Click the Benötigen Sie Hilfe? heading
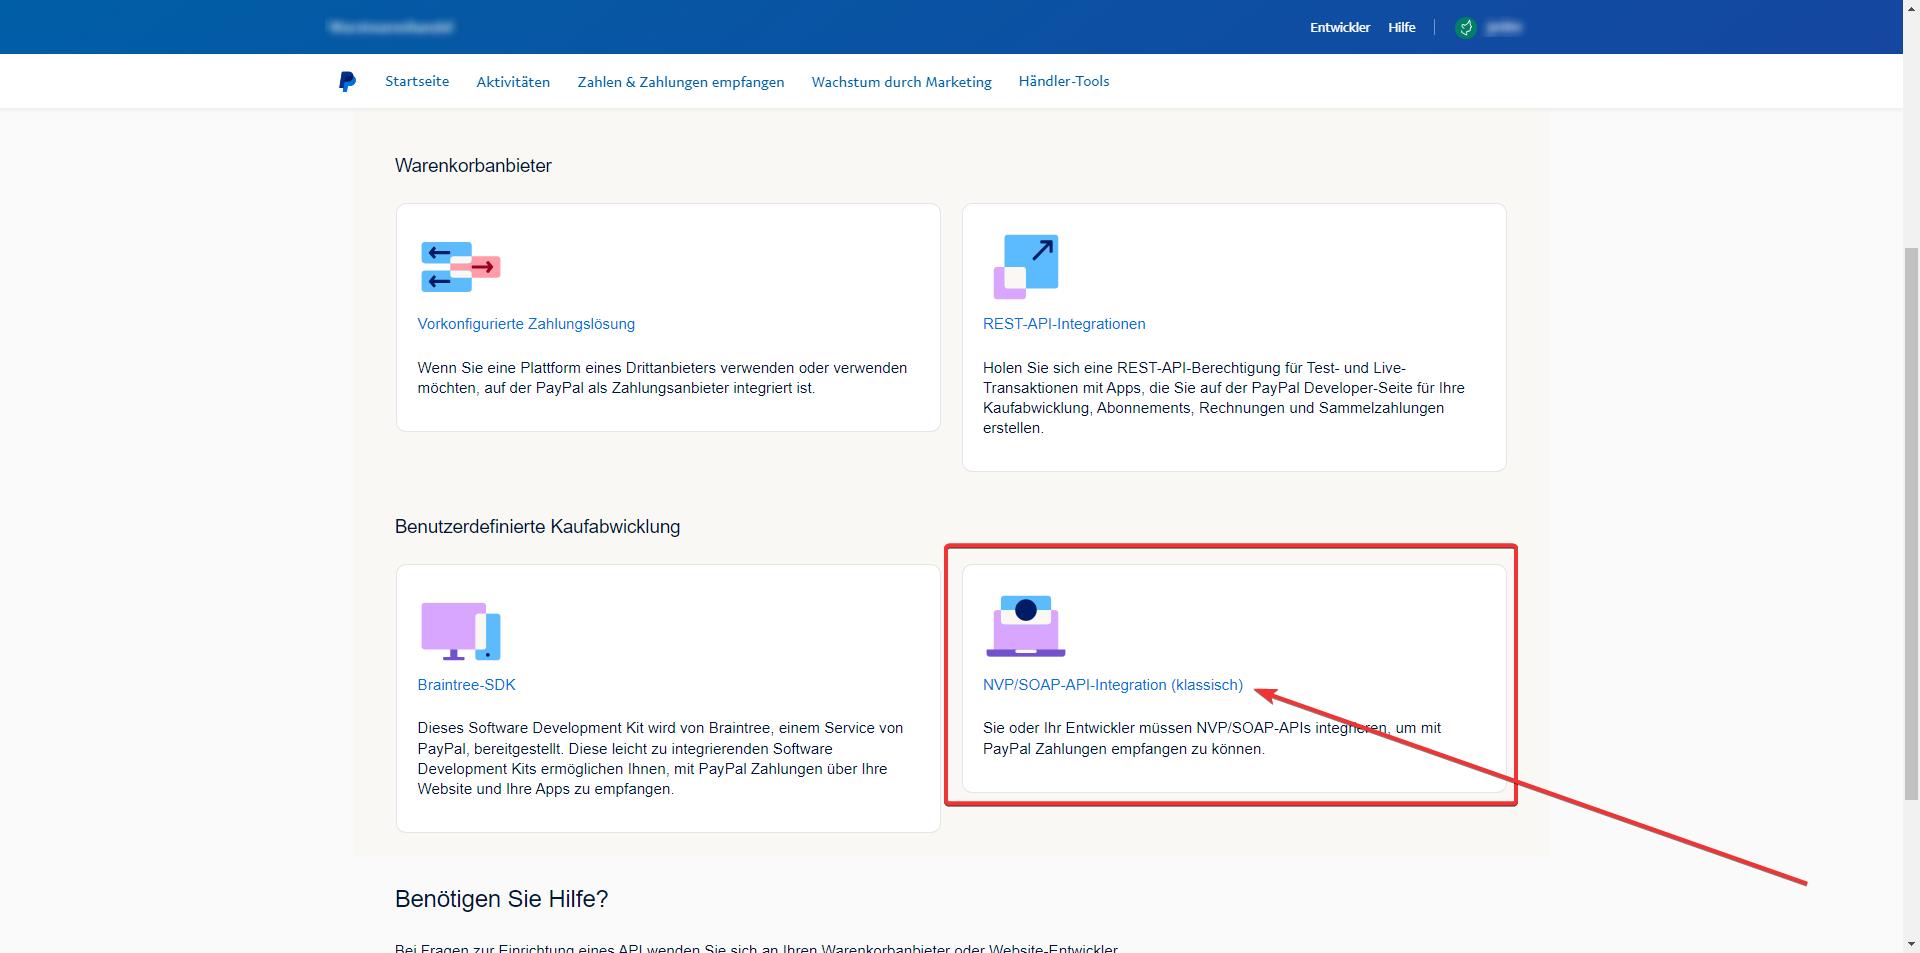Image resolution: width=1920 pixels, height=953 pixels. tap(501, 899)
